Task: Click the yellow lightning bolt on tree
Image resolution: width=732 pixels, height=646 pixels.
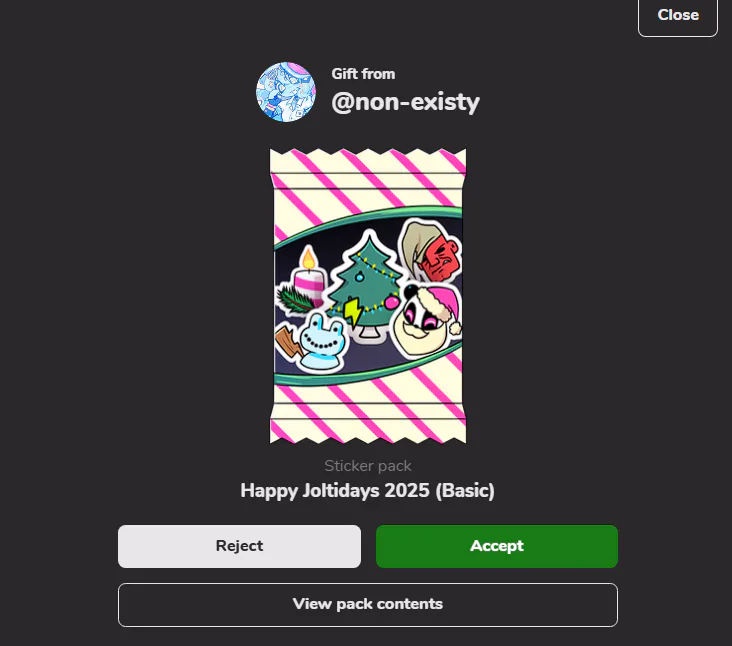Action: coord(353,312)
